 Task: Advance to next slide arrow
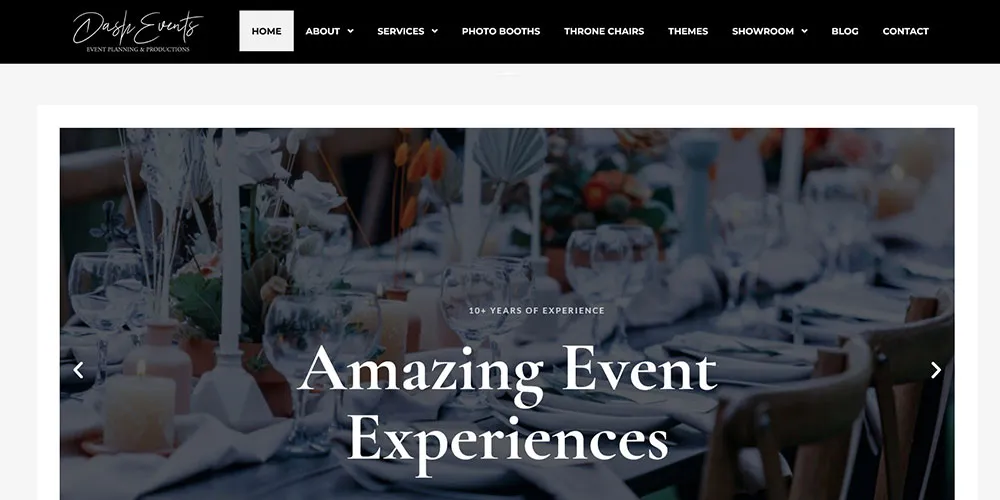pyautogui.click(x=936, y=370)
